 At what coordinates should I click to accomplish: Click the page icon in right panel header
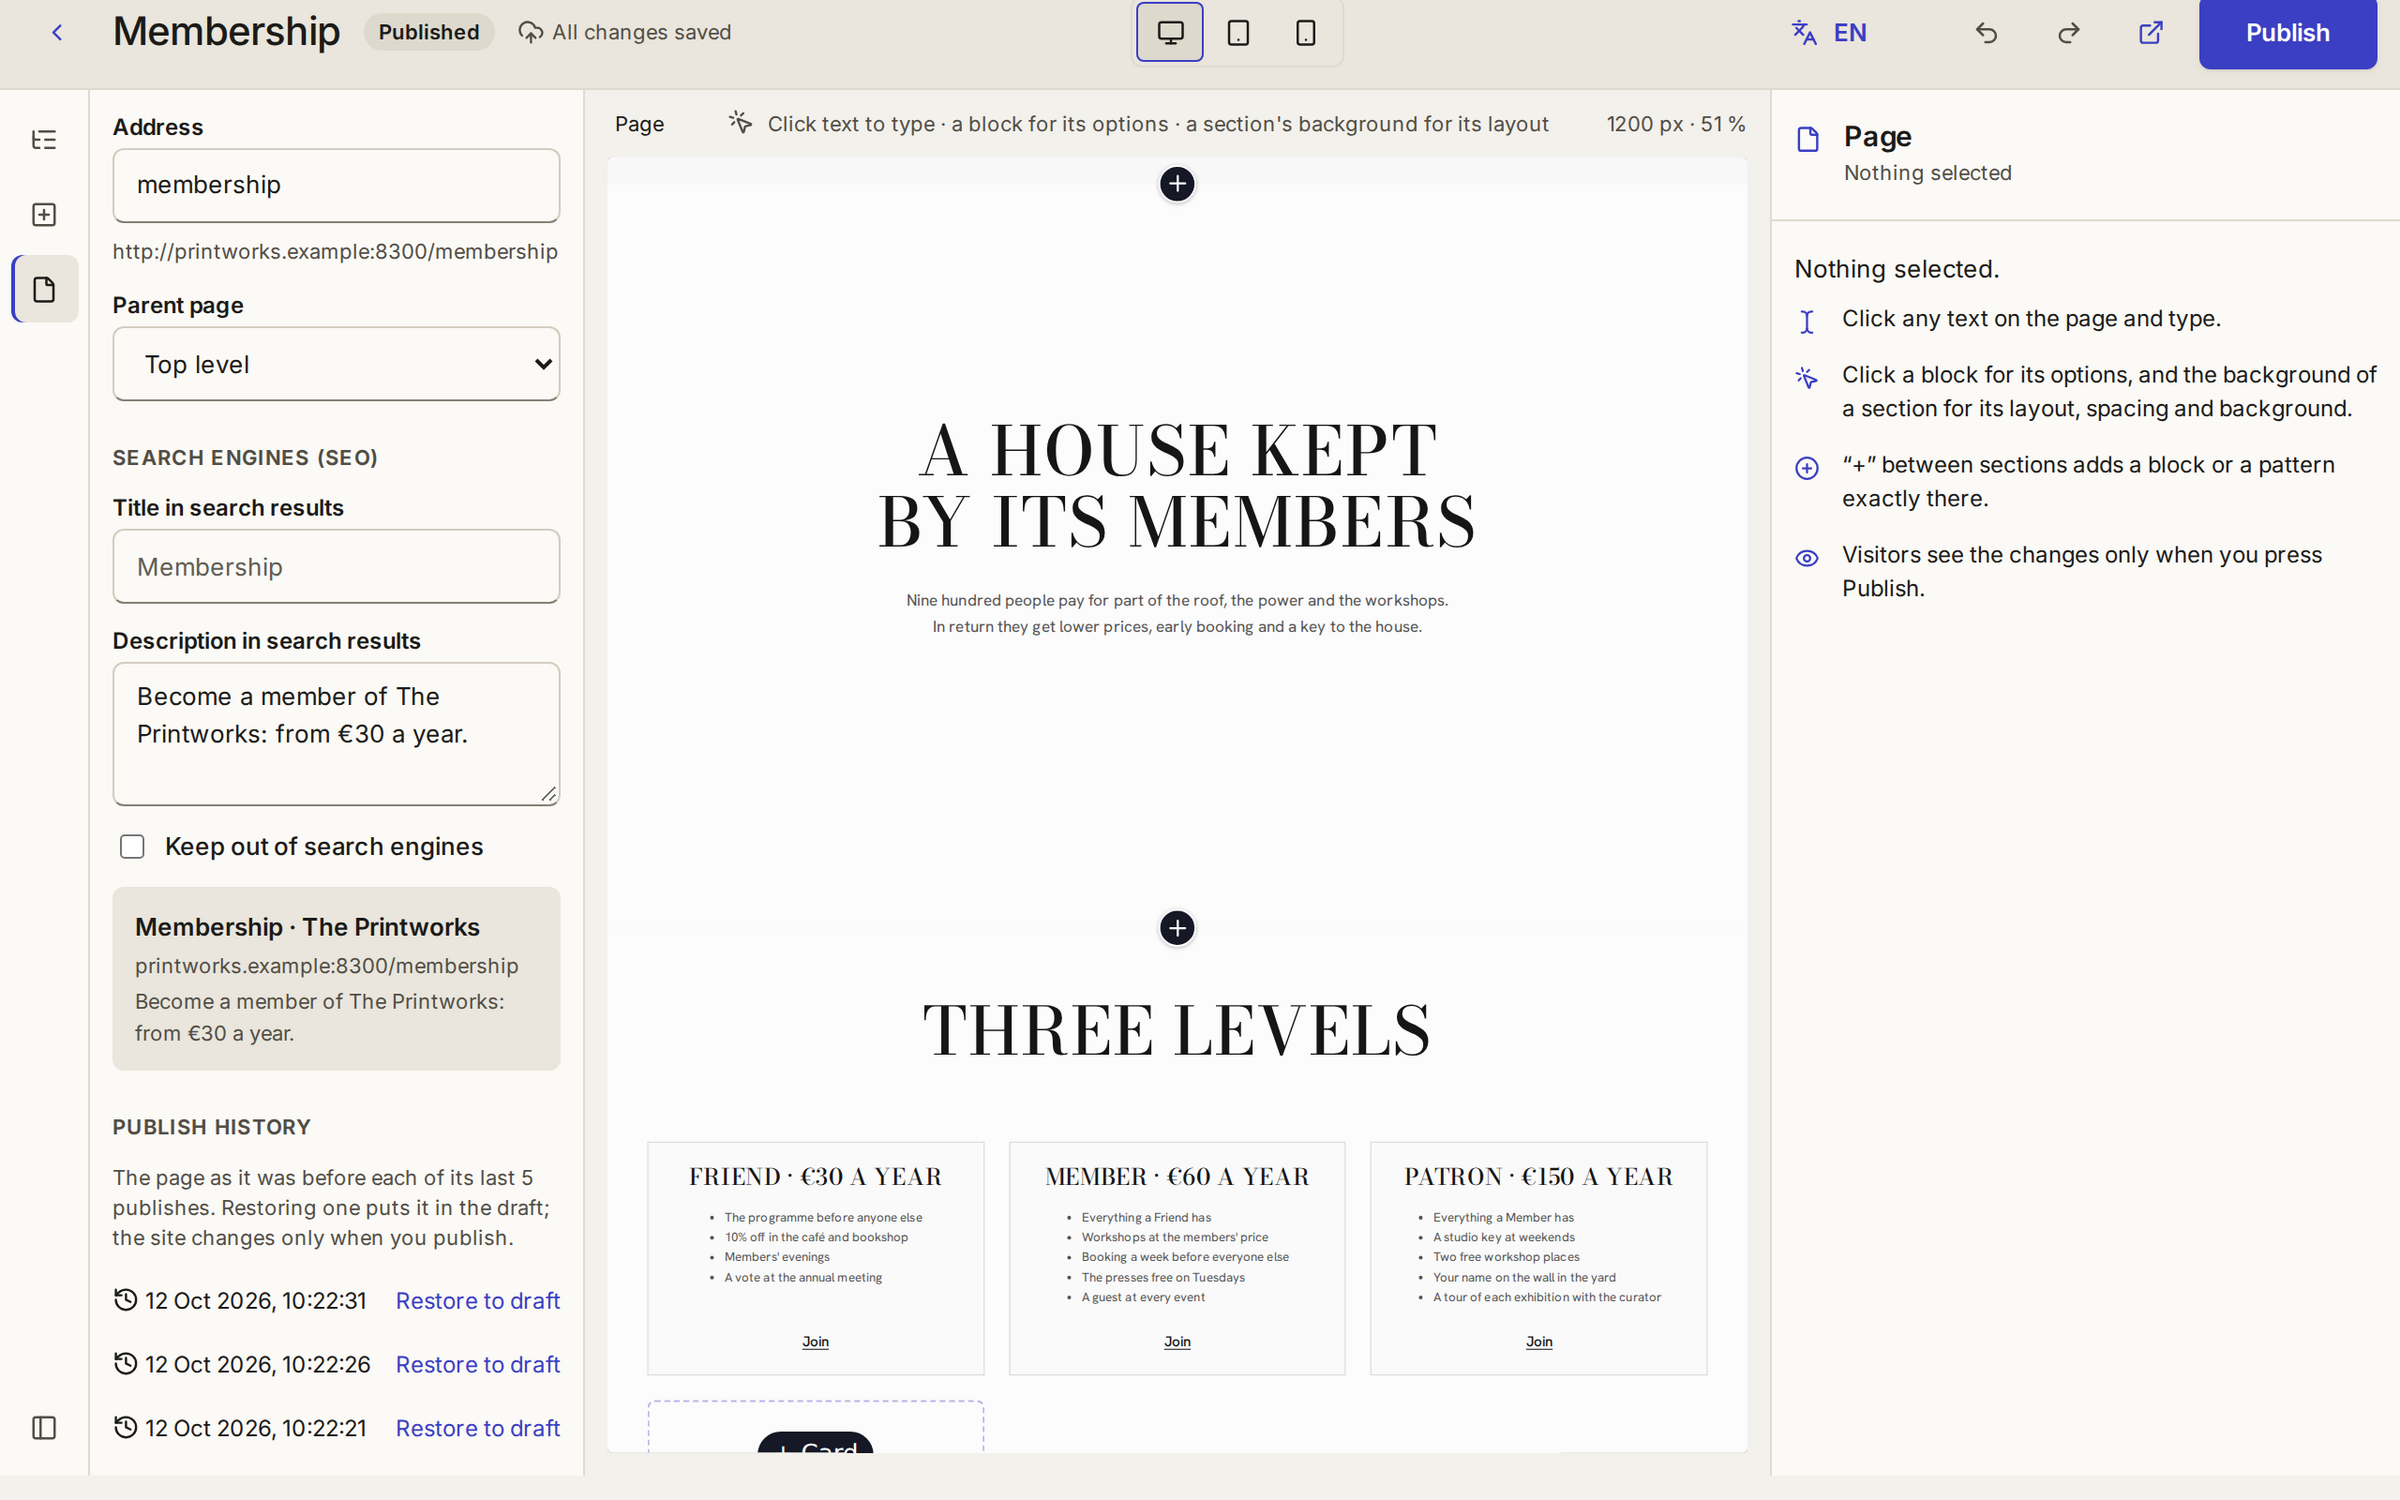tap(1808, 140)
